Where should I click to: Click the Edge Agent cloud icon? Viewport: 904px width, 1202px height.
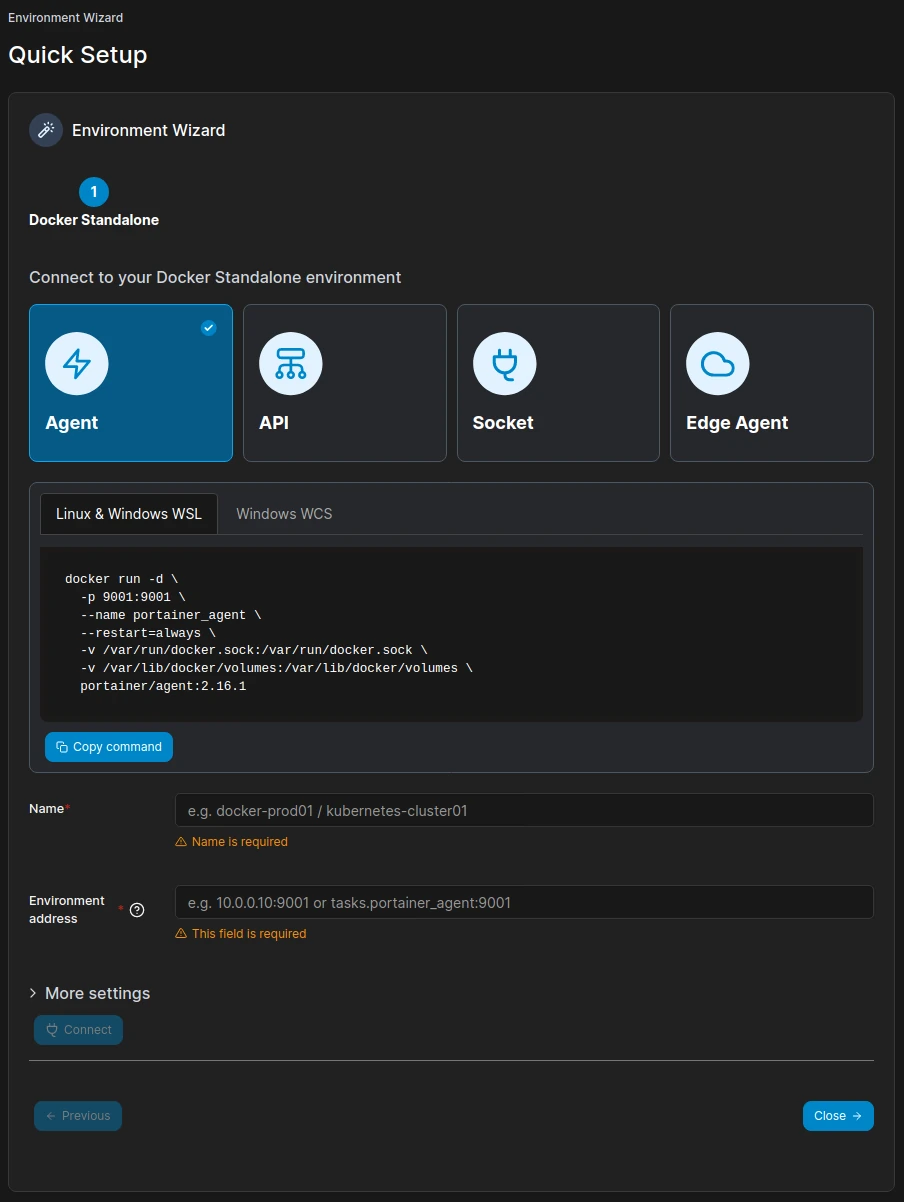coord(717,364)
